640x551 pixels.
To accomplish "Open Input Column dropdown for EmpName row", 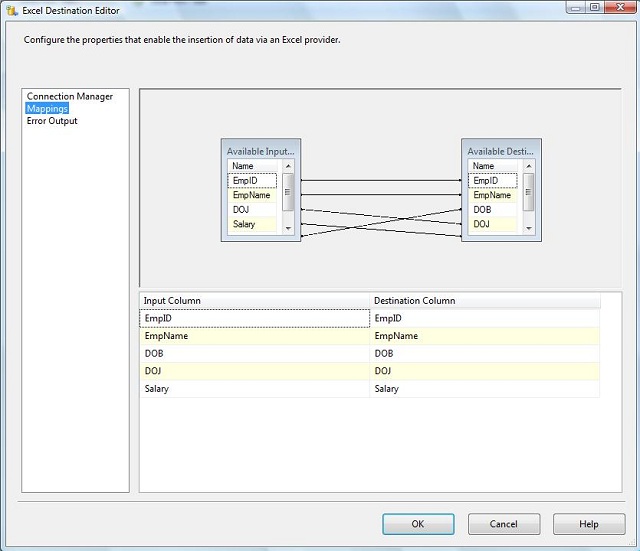I will point(254,337).
